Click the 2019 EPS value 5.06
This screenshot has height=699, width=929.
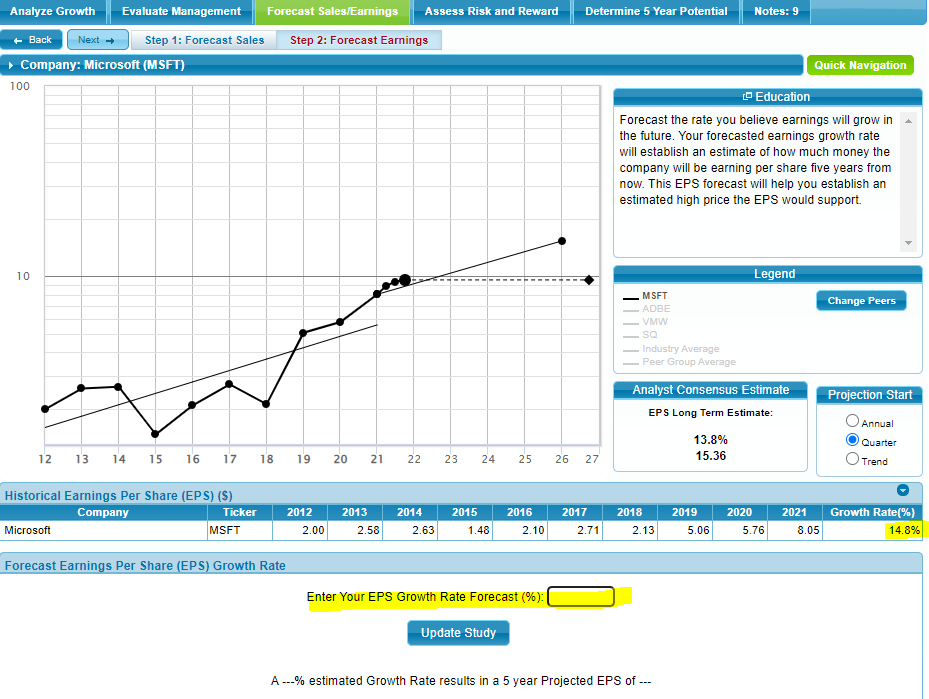pos(684,530)
